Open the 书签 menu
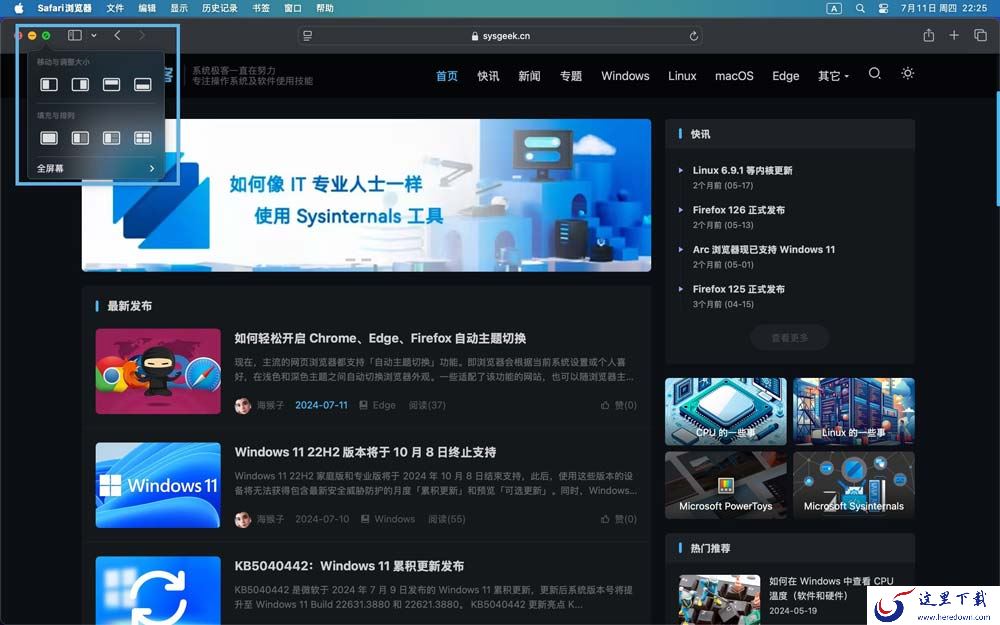Viewport: 1000px width, 625px height. 260,8
